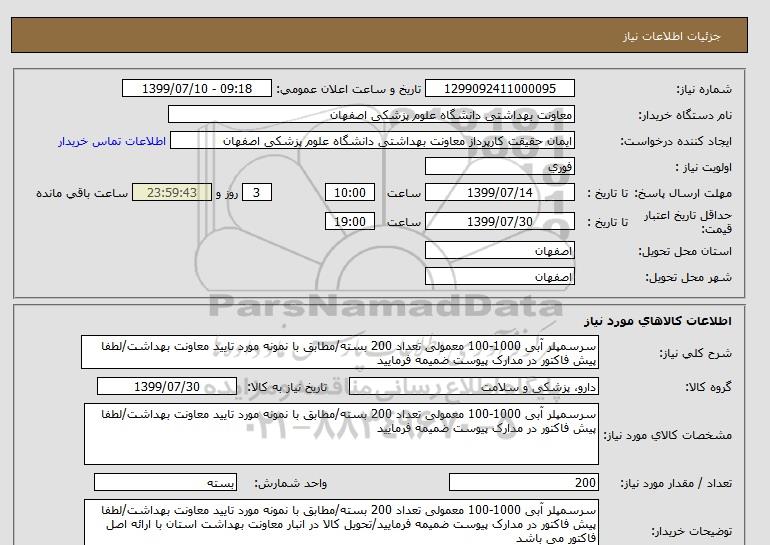Click the نام دستگاه خریدار label
The height and width of the screenshot is (545, 770).
pos(685,115)
